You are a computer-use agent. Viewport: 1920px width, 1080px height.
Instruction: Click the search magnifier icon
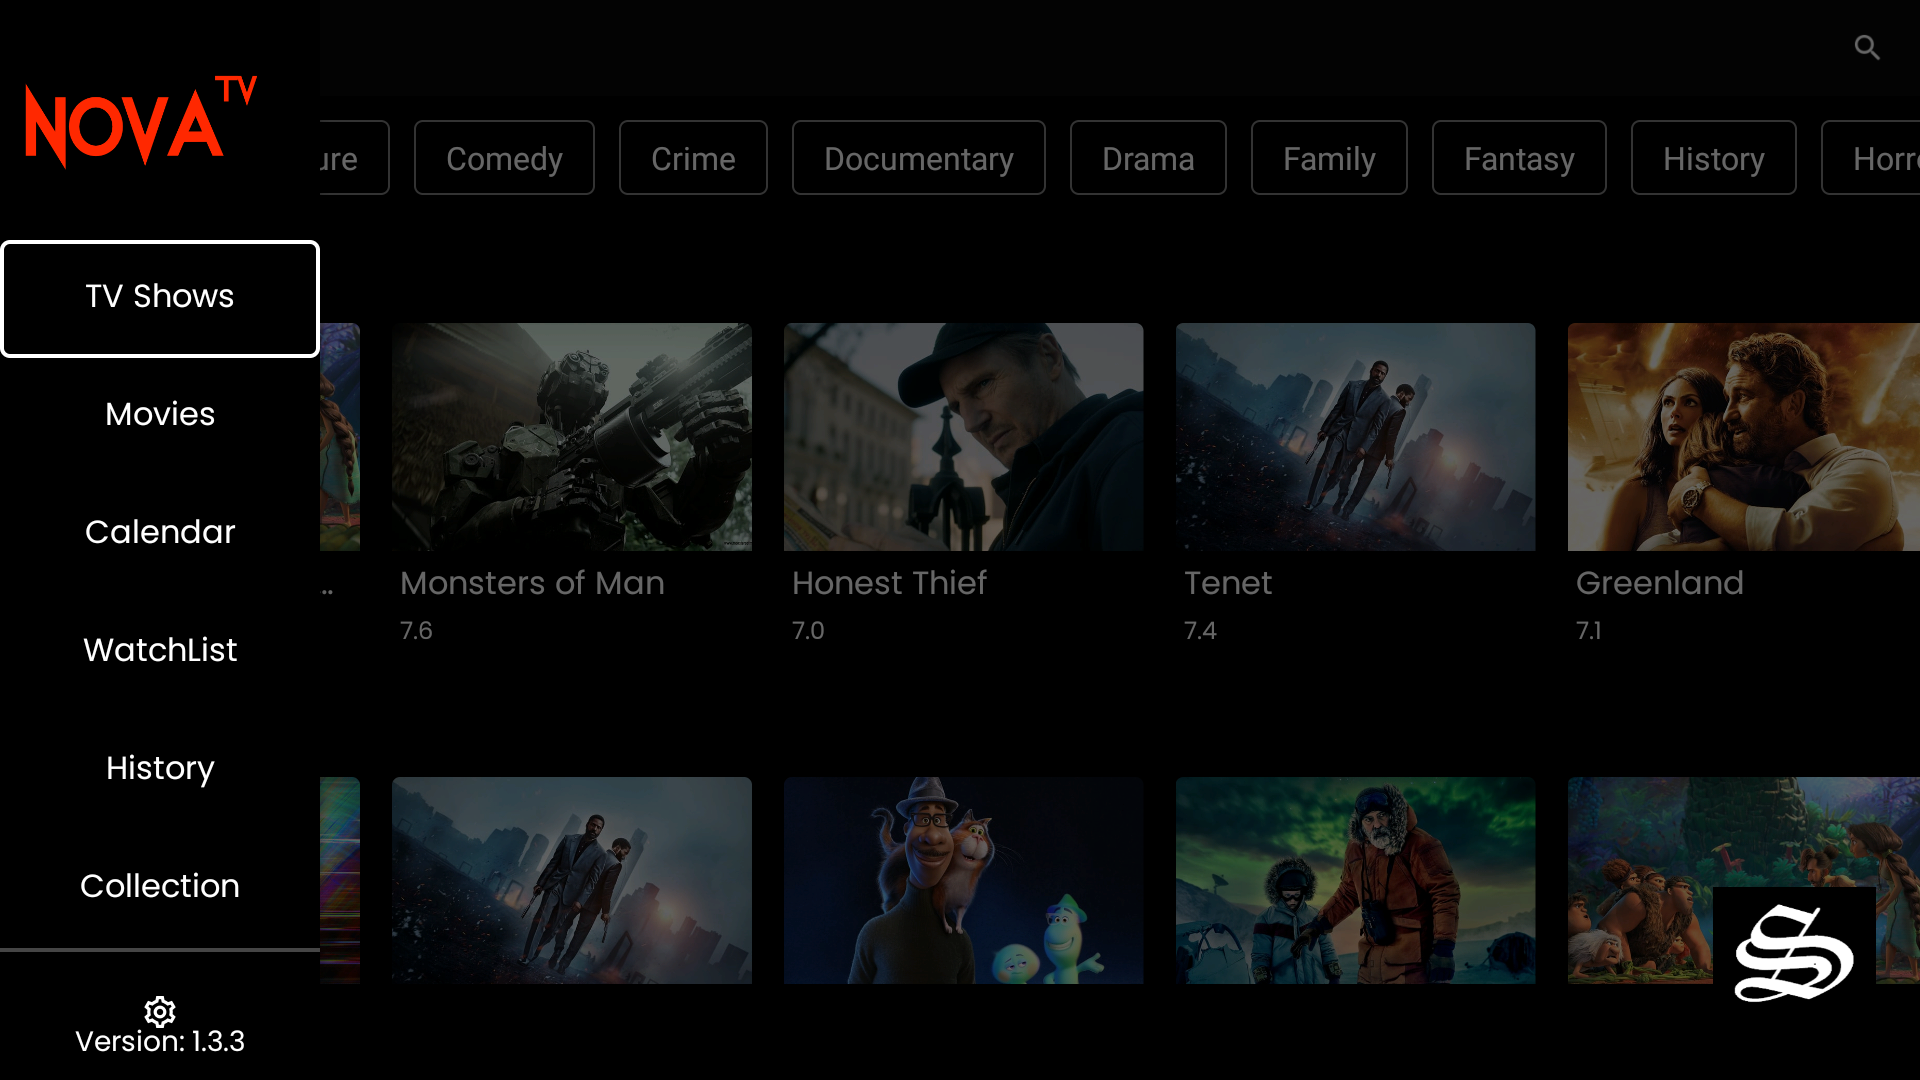pyautogui.click(x=1867, y=47)
